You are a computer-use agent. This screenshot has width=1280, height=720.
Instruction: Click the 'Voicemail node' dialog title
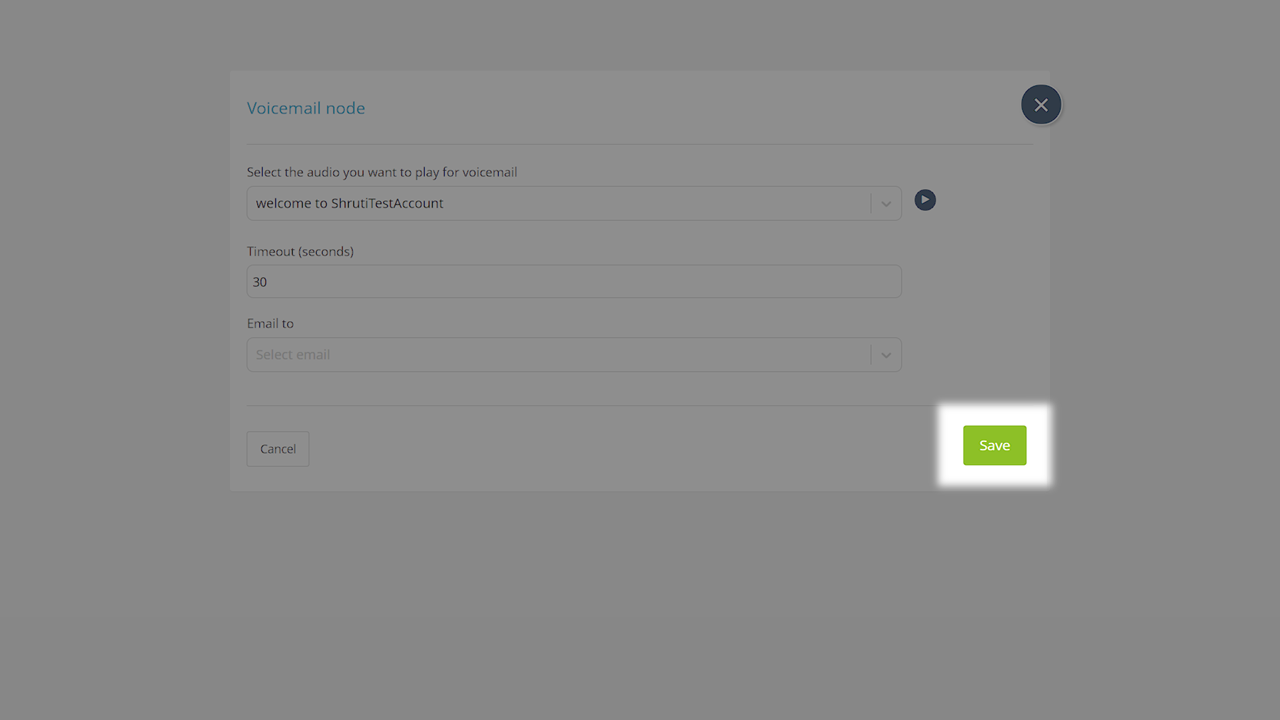pos(306,108)
